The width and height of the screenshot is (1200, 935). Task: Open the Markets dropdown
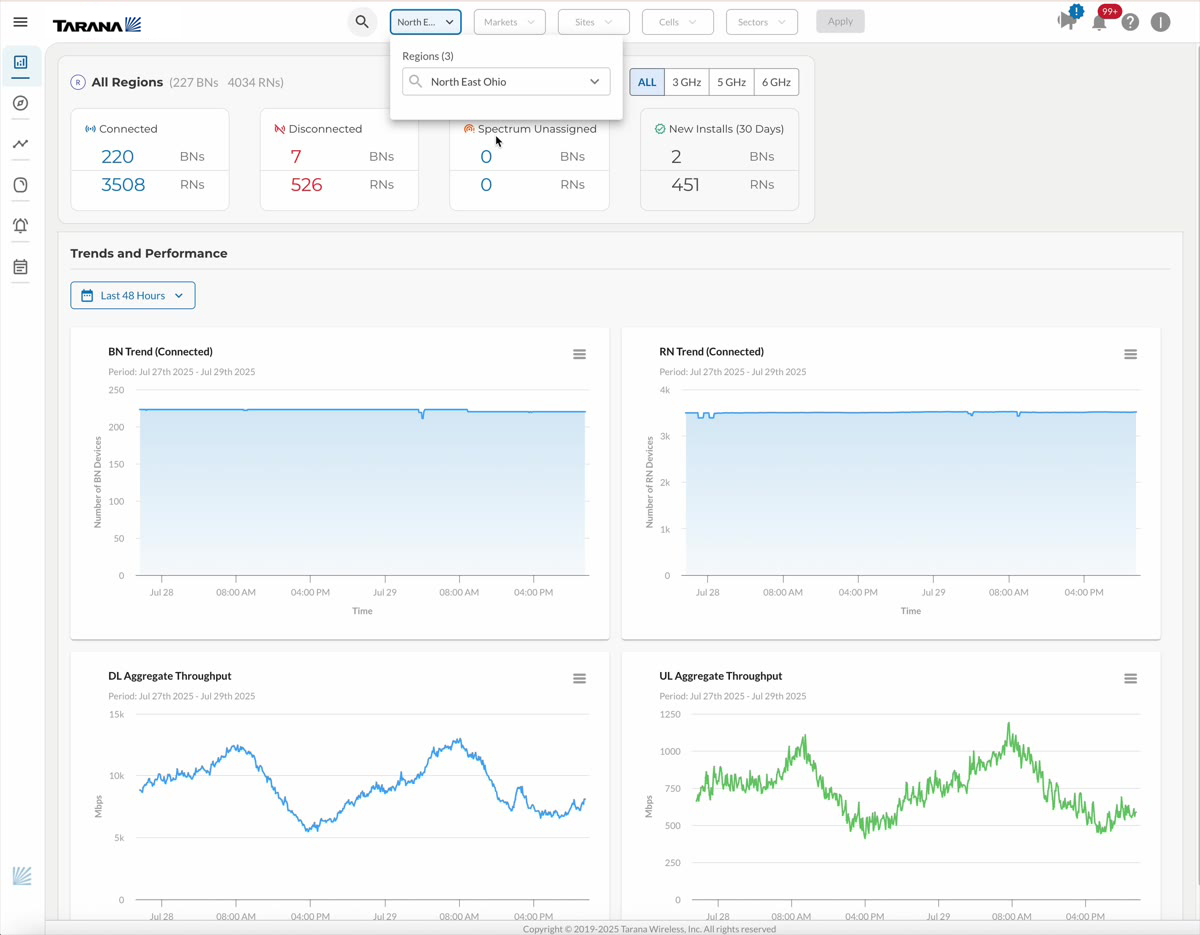(509, 21)
